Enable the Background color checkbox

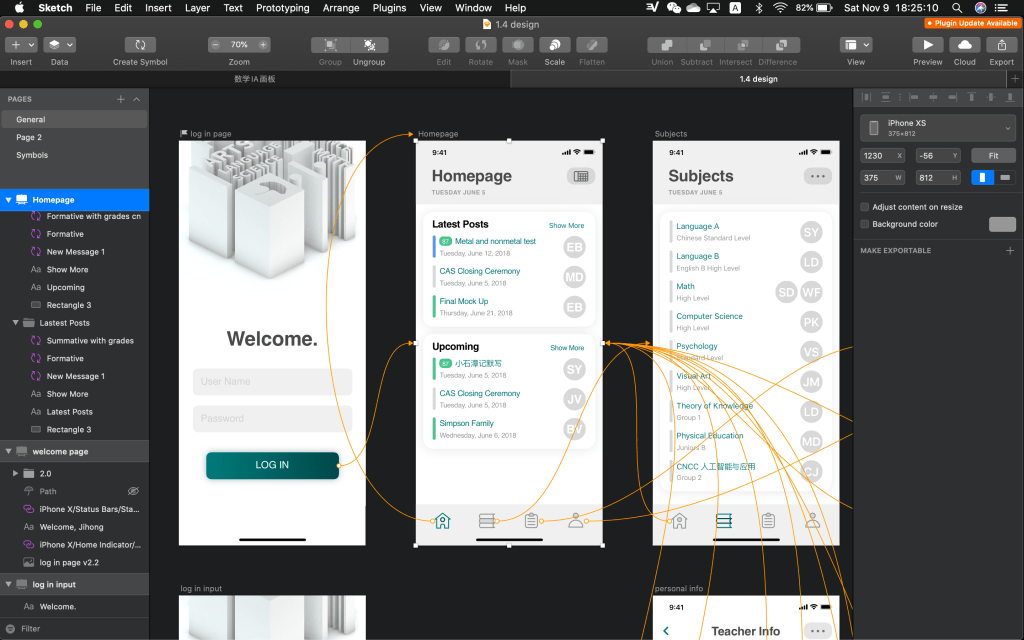[x=865, y=224]
